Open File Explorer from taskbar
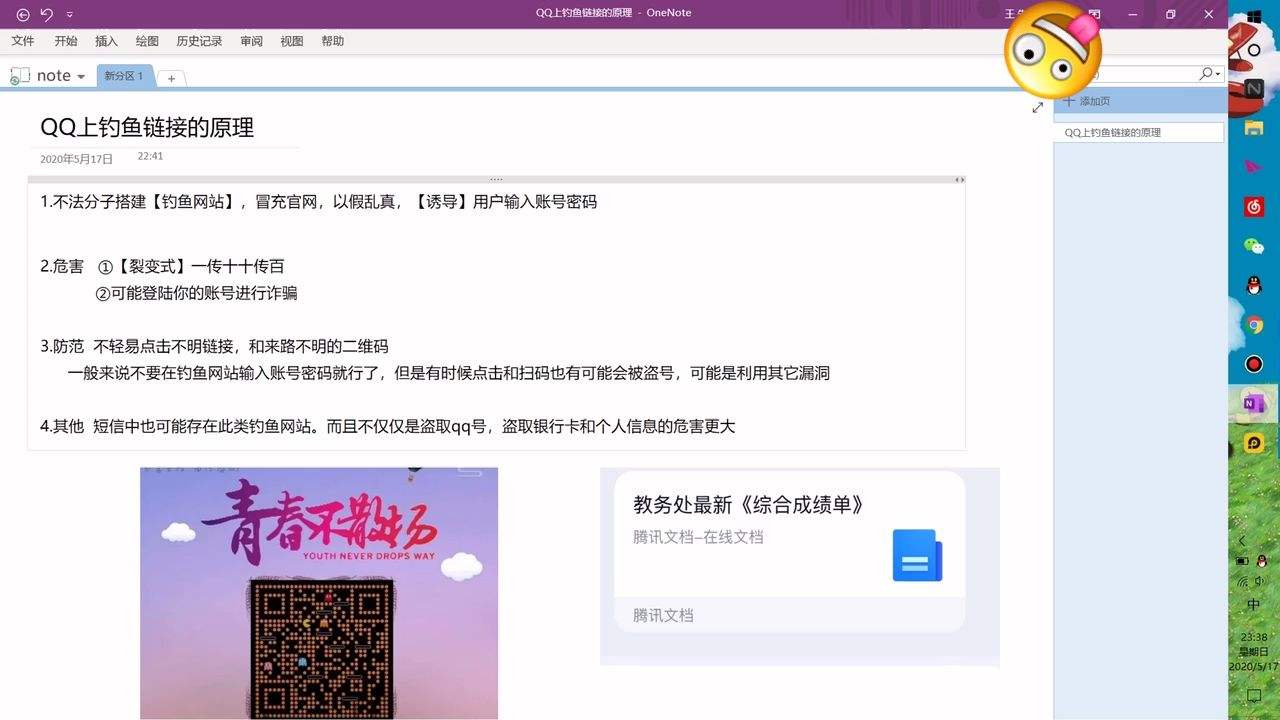1280x720 pixels. click(x=1254, y=128)
